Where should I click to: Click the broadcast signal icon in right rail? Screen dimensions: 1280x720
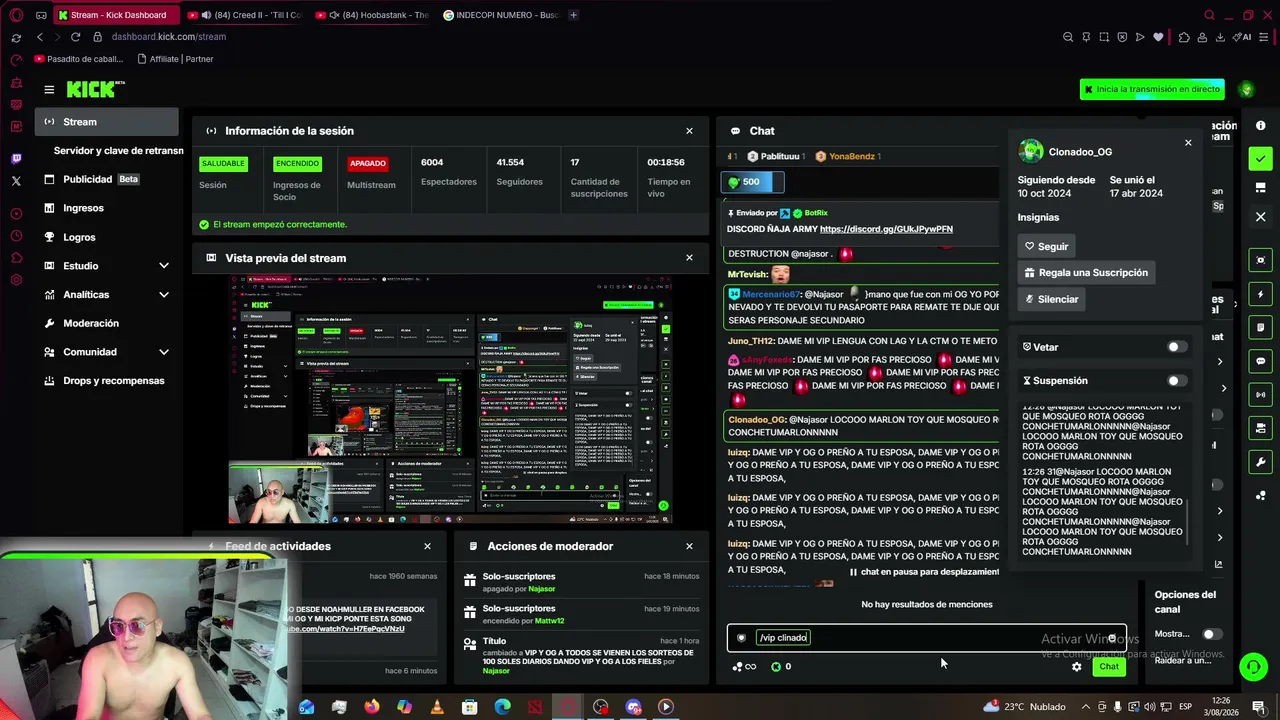tap(1260, 395)
